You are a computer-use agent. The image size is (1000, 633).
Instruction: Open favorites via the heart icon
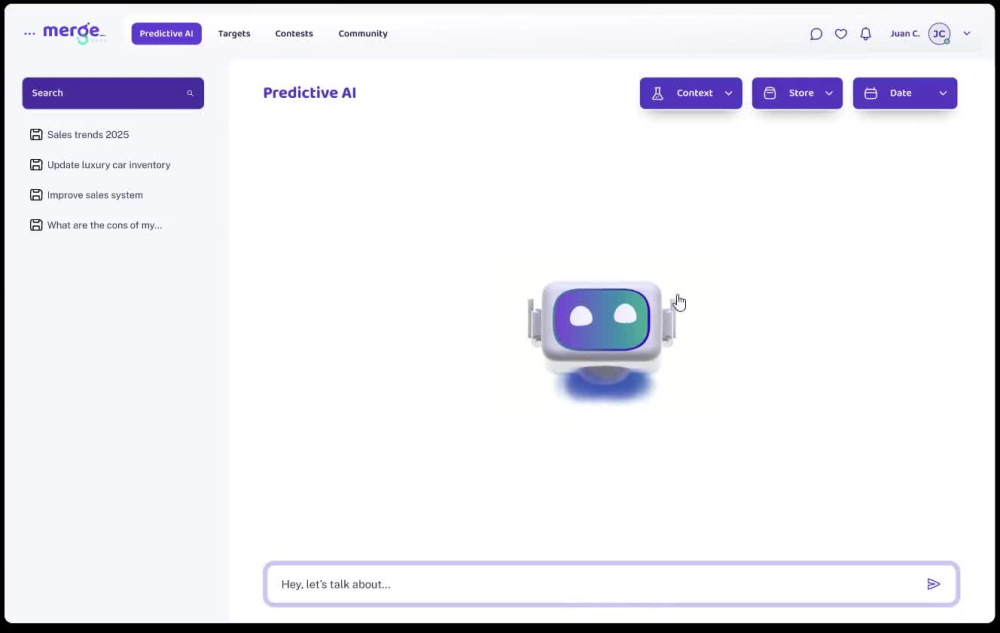click(x=841, y=34)
